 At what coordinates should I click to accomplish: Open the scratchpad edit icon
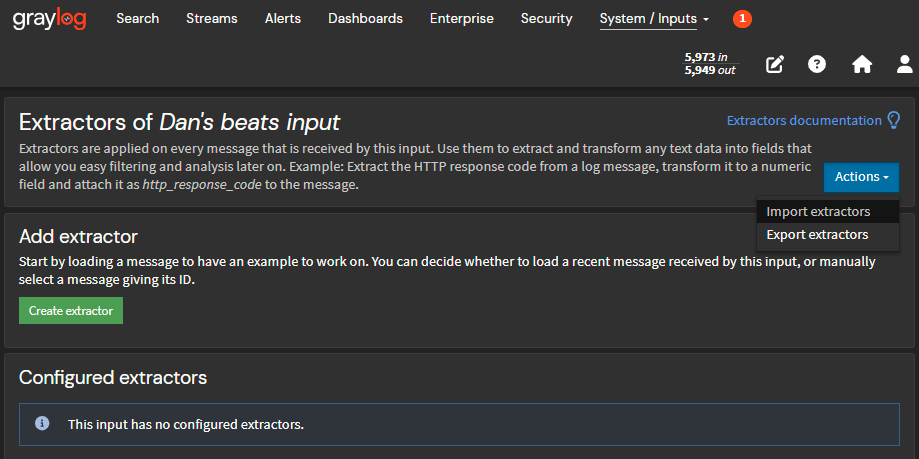coord(775,64)
